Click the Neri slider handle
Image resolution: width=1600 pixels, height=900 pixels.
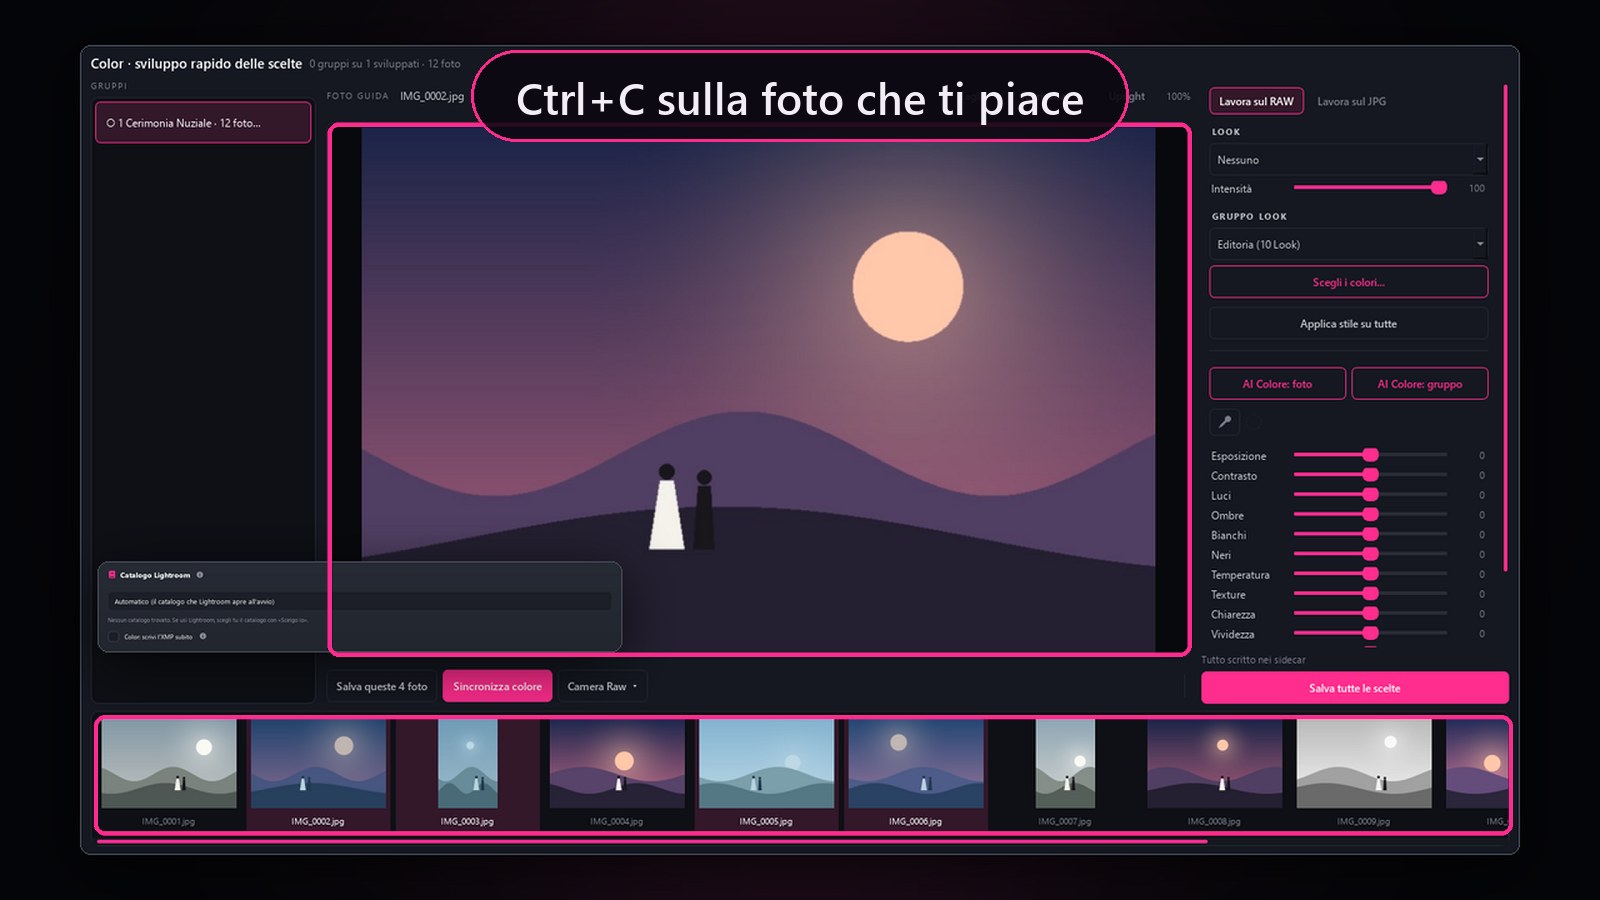tap(1370, 554)
